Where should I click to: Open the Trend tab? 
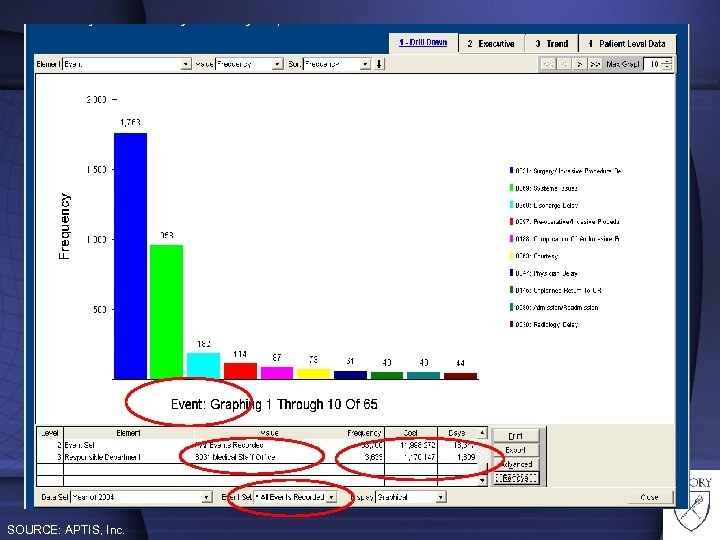coord(551,44)
